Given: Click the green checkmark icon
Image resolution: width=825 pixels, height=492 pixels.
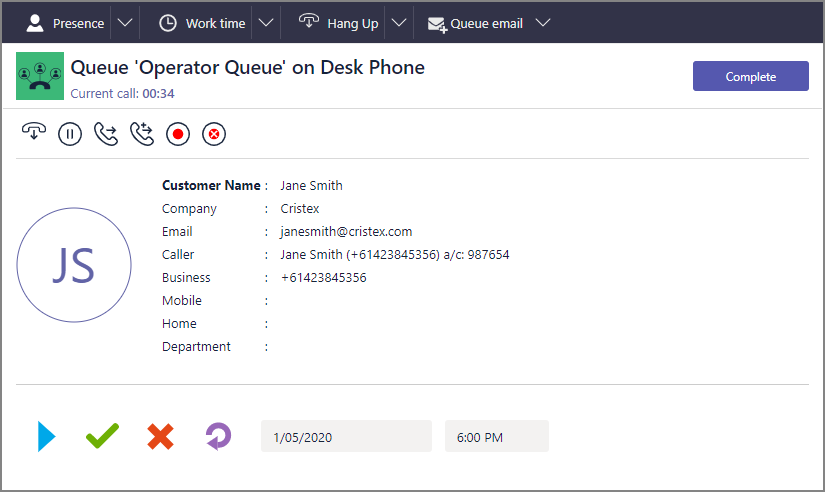Looking at the screenshot, I should coord(103,436).
